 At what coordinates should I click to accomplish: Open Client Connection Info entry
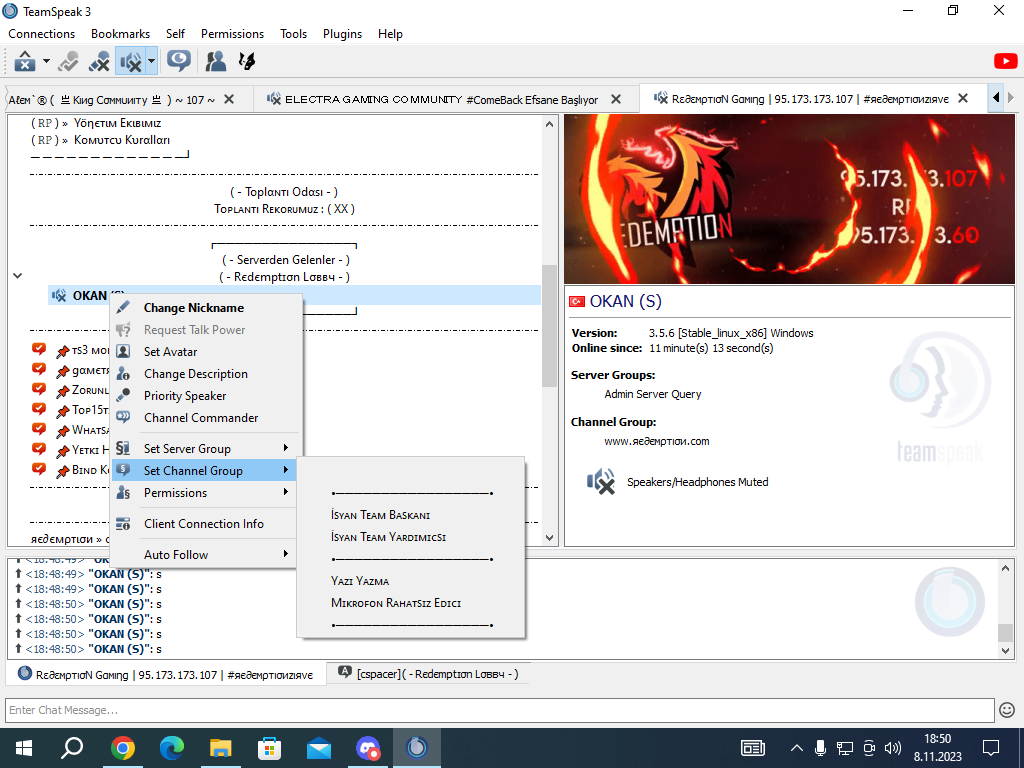(206, 524)
